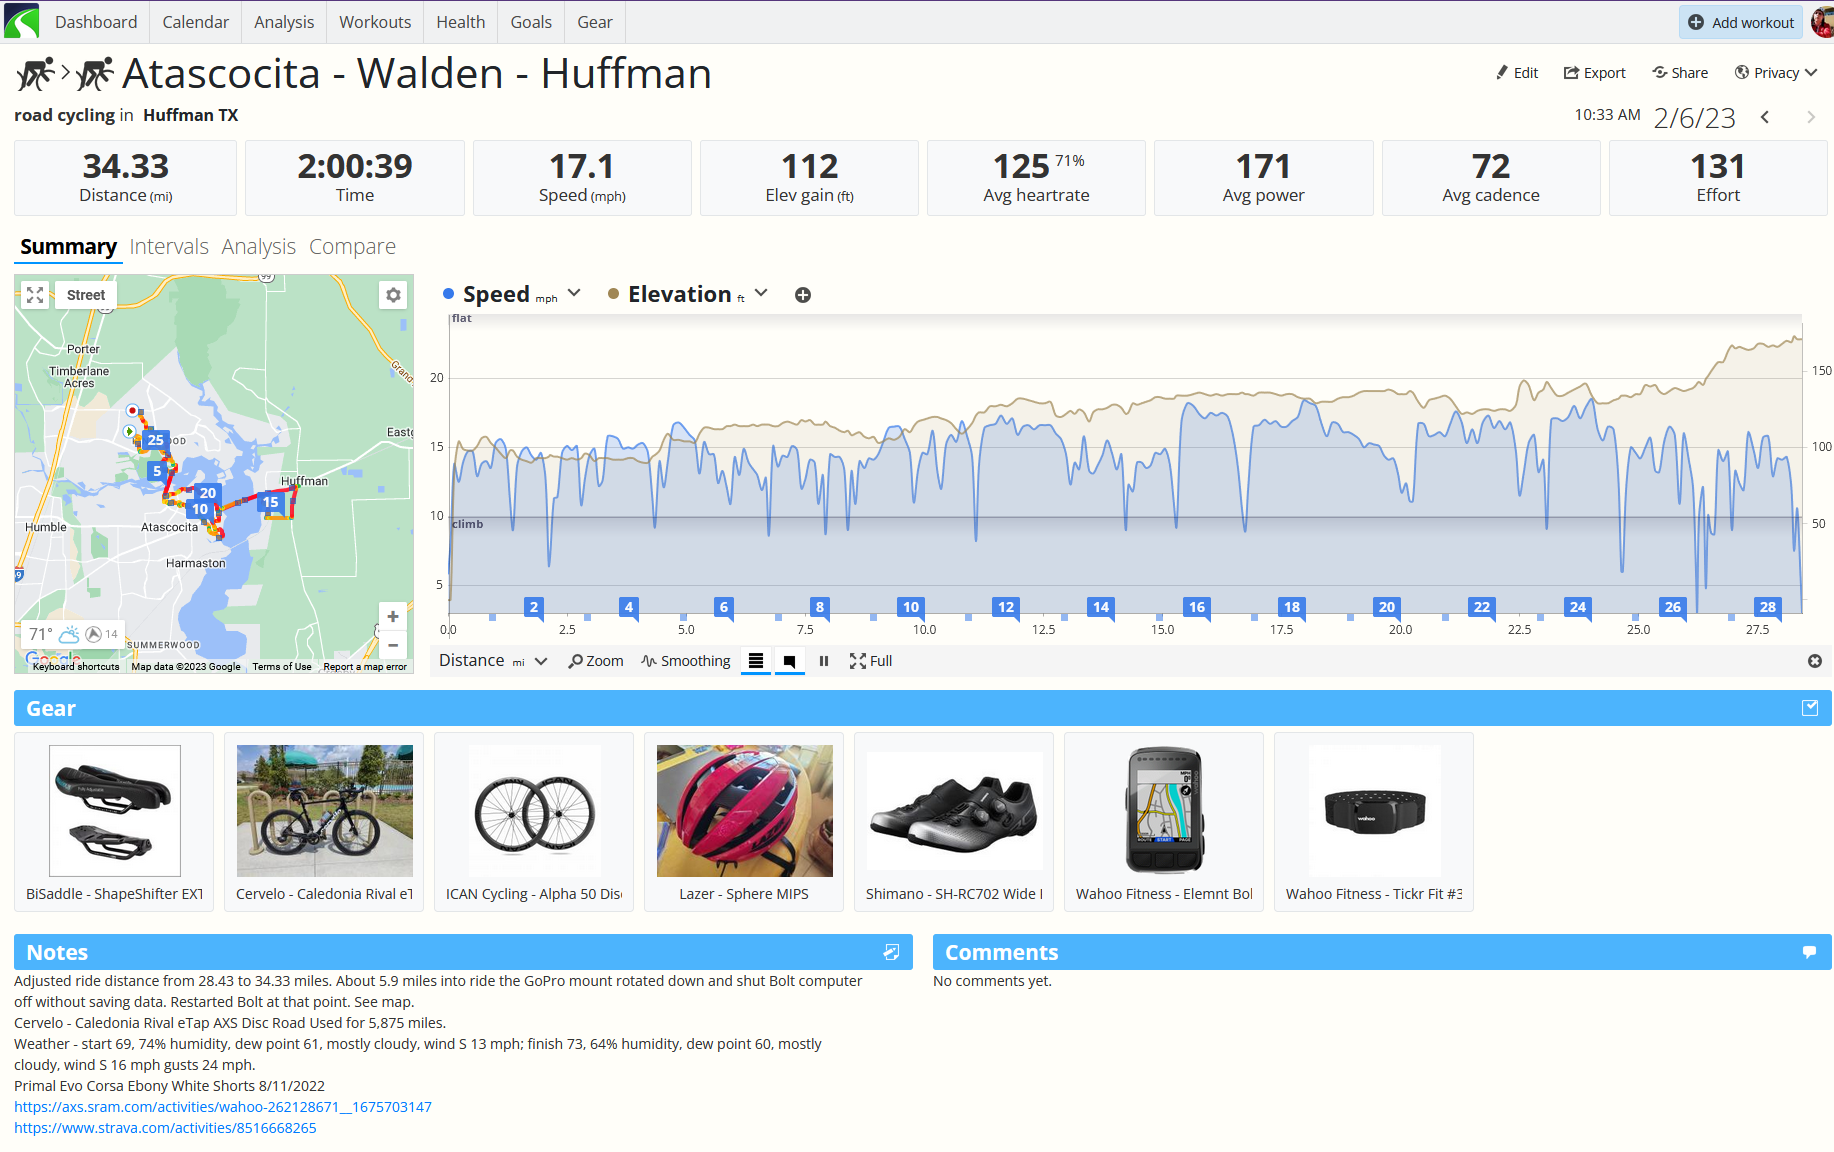Toggle the stacked chart lines view

[x=756, y=661]
